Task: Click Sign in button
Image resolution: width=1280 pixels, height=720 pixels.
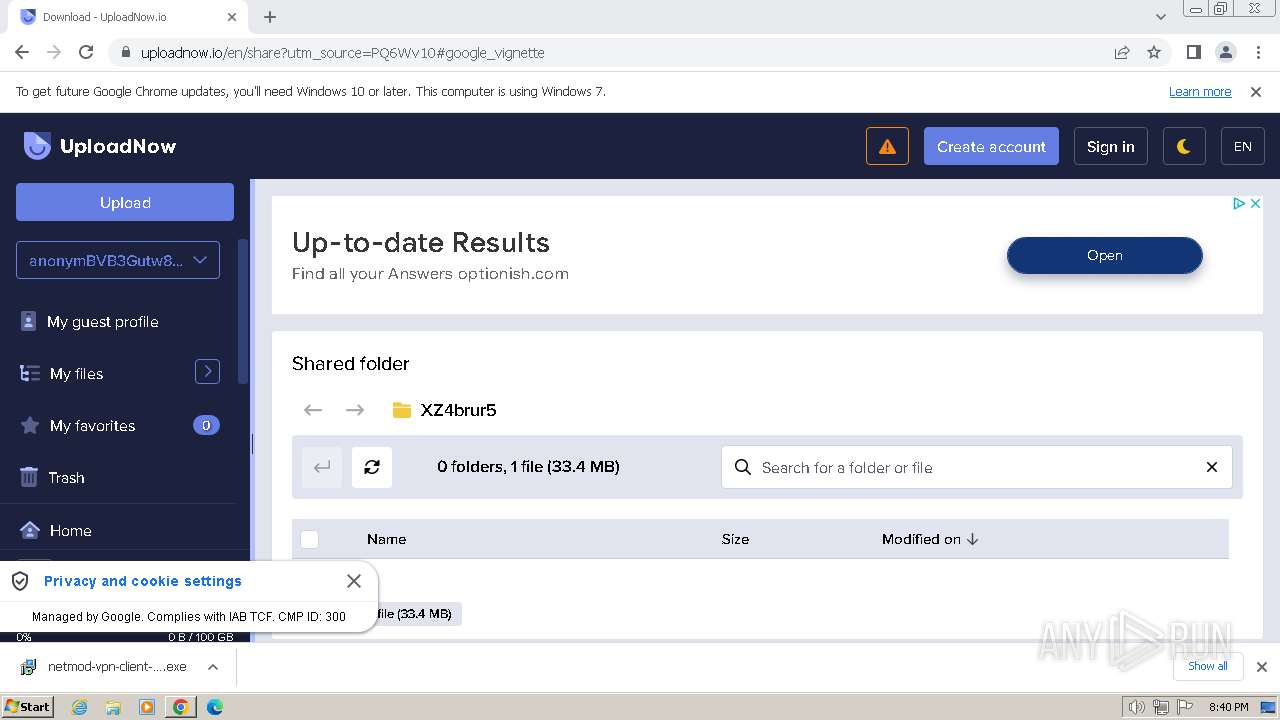Action: point(1110,146)
